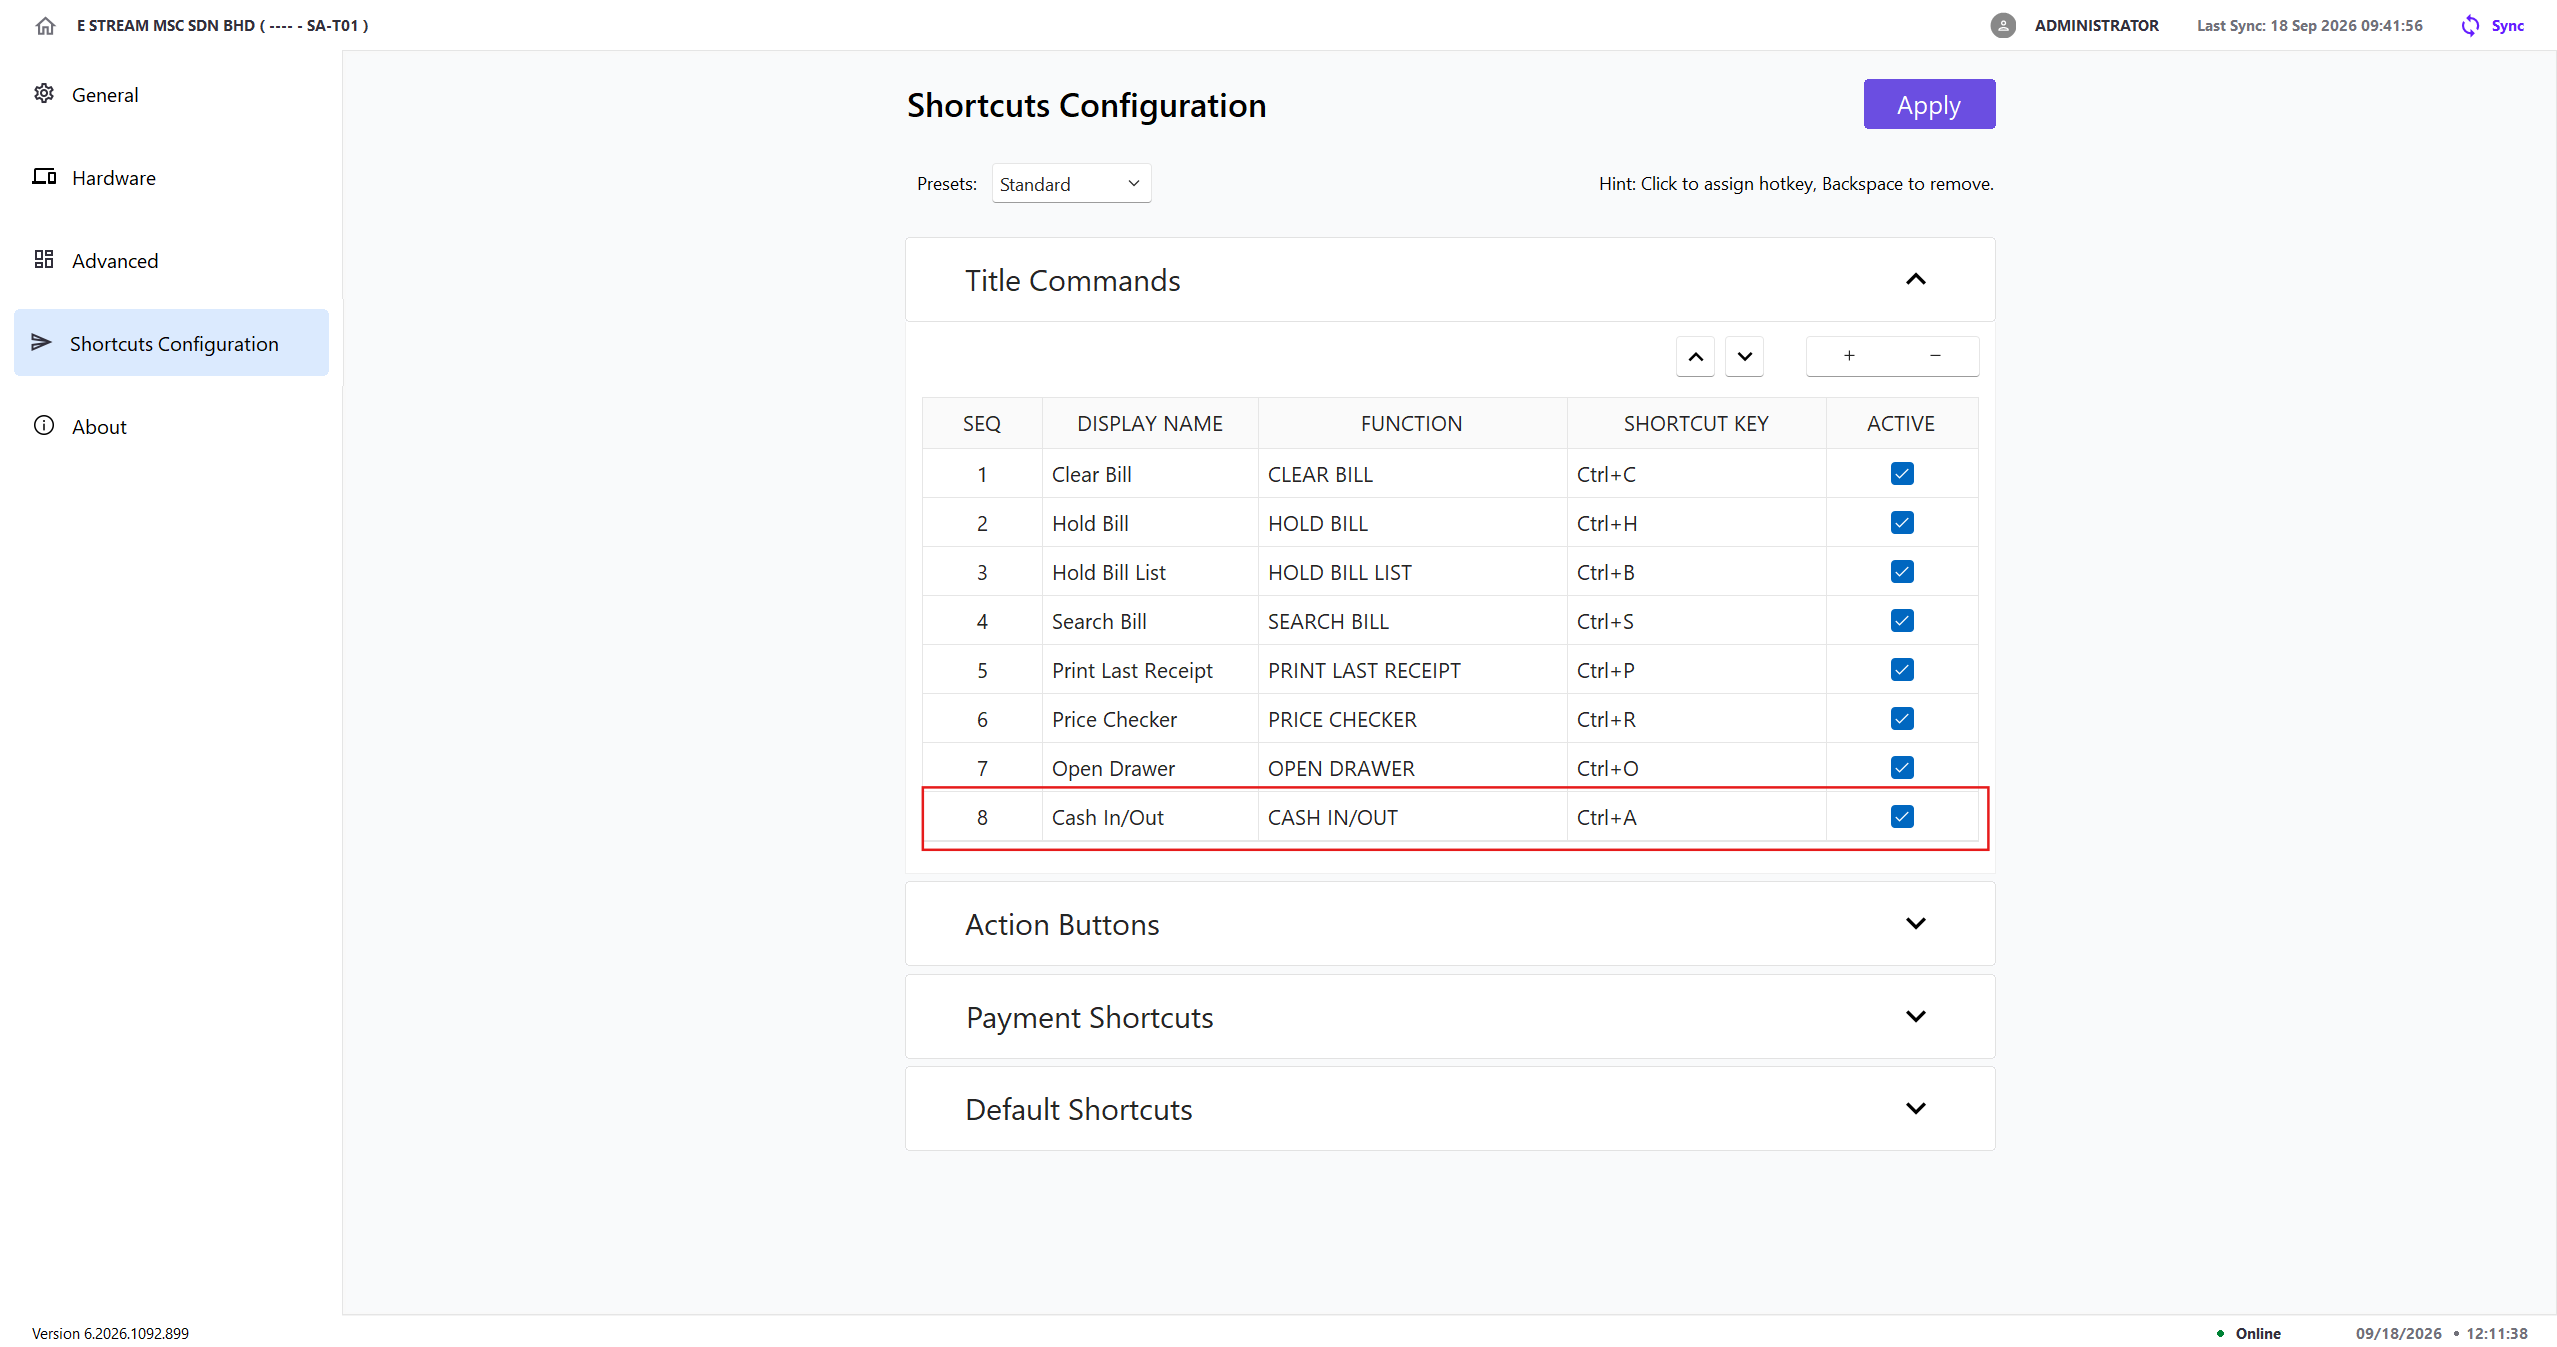Select the Print Last Receipt display name

[1150, 670]
